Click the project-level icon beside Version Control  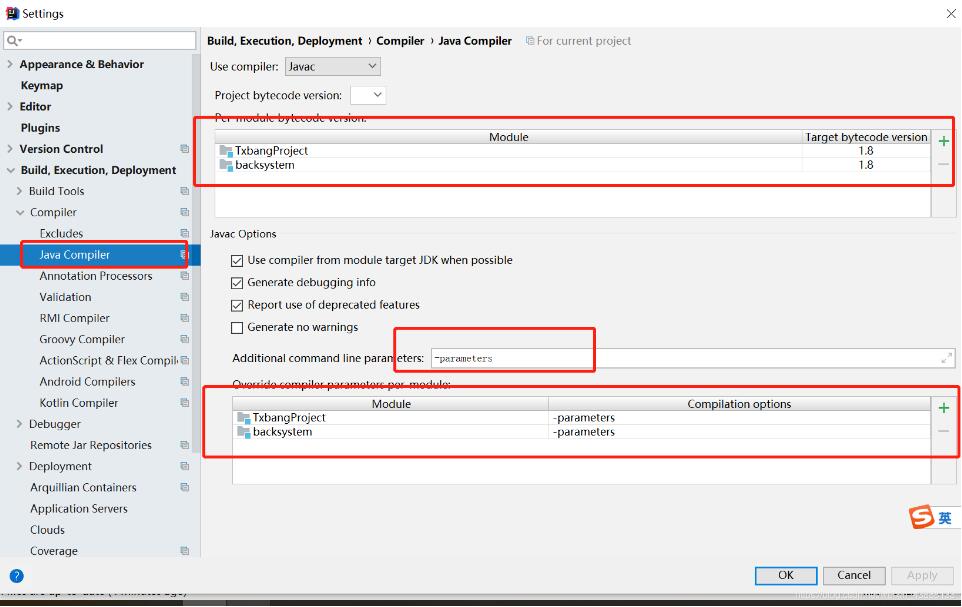click(184, 149)
